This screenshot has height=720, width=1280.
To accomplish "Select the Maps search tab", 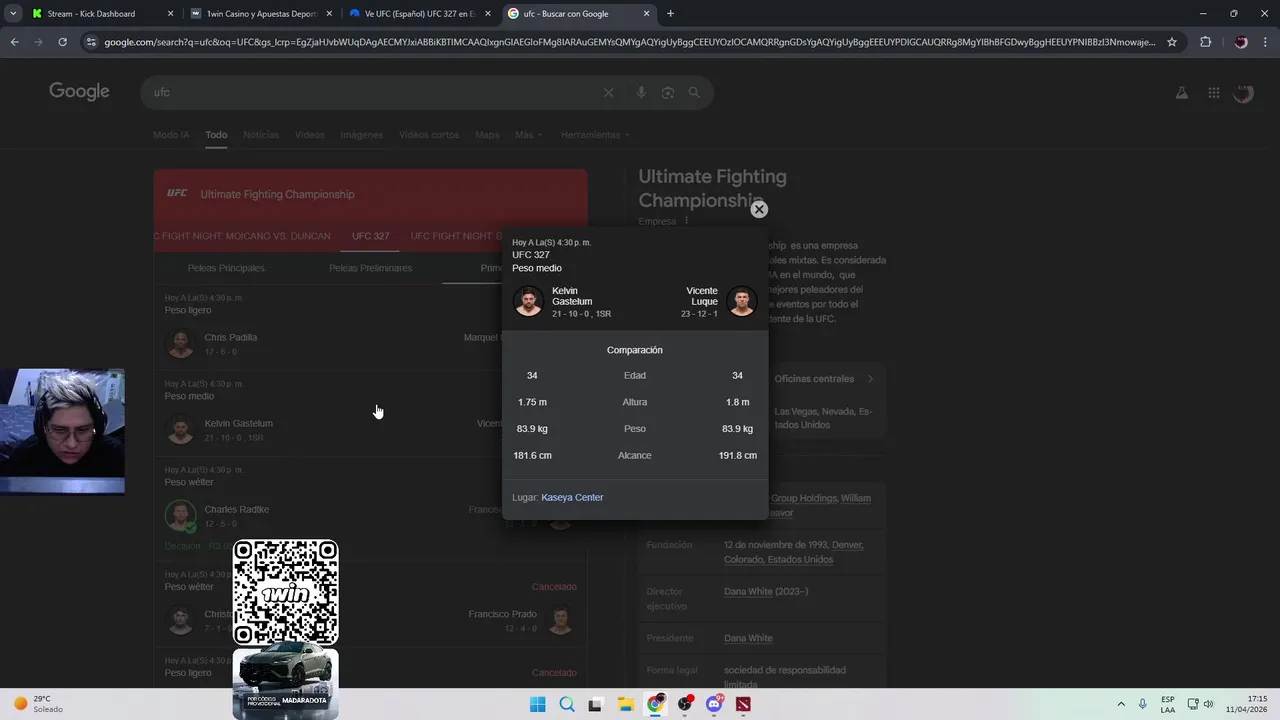I will [x=487, y=135].
